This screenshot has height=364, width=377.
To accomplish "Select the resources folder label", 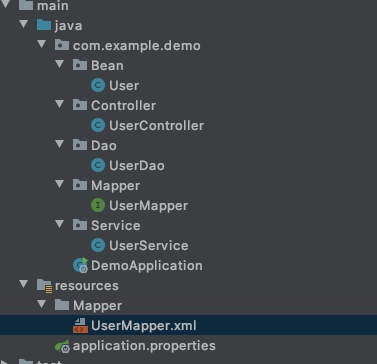I will click(x=87, y=286).
